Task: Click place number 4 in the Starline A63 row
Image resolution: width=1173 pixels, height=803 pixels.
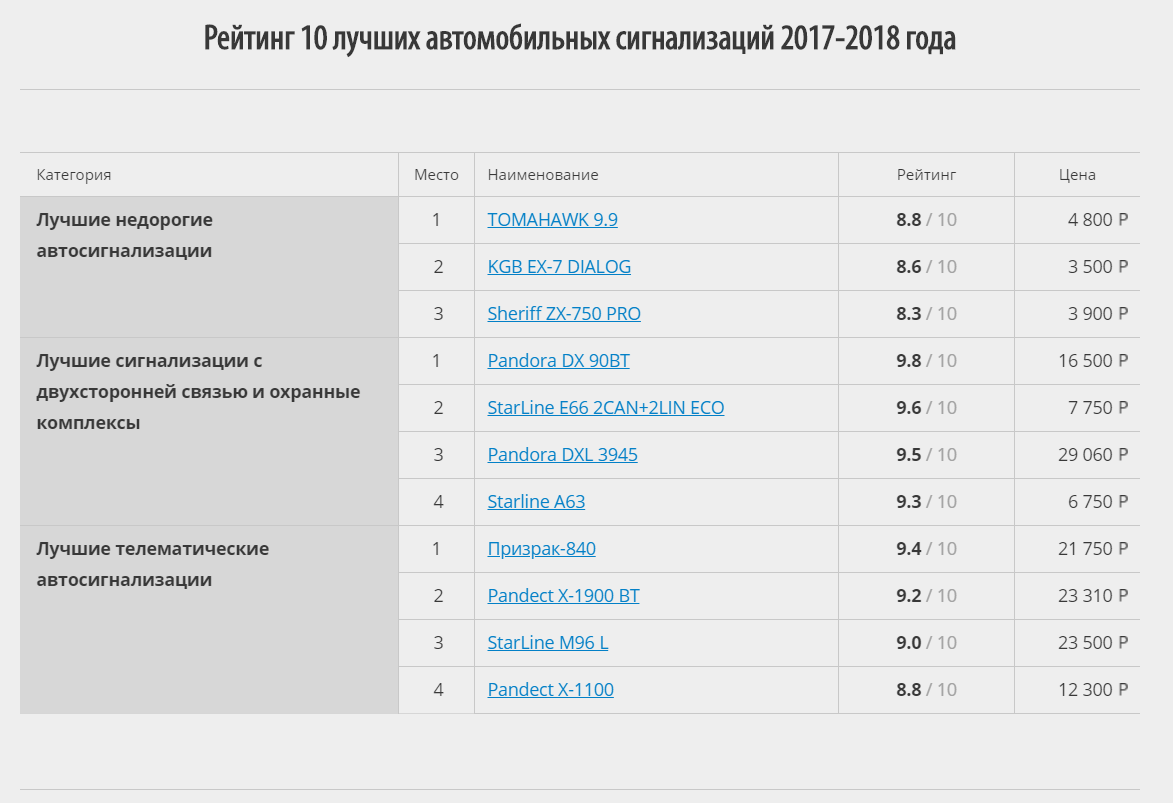Action: tap(438, 502)
